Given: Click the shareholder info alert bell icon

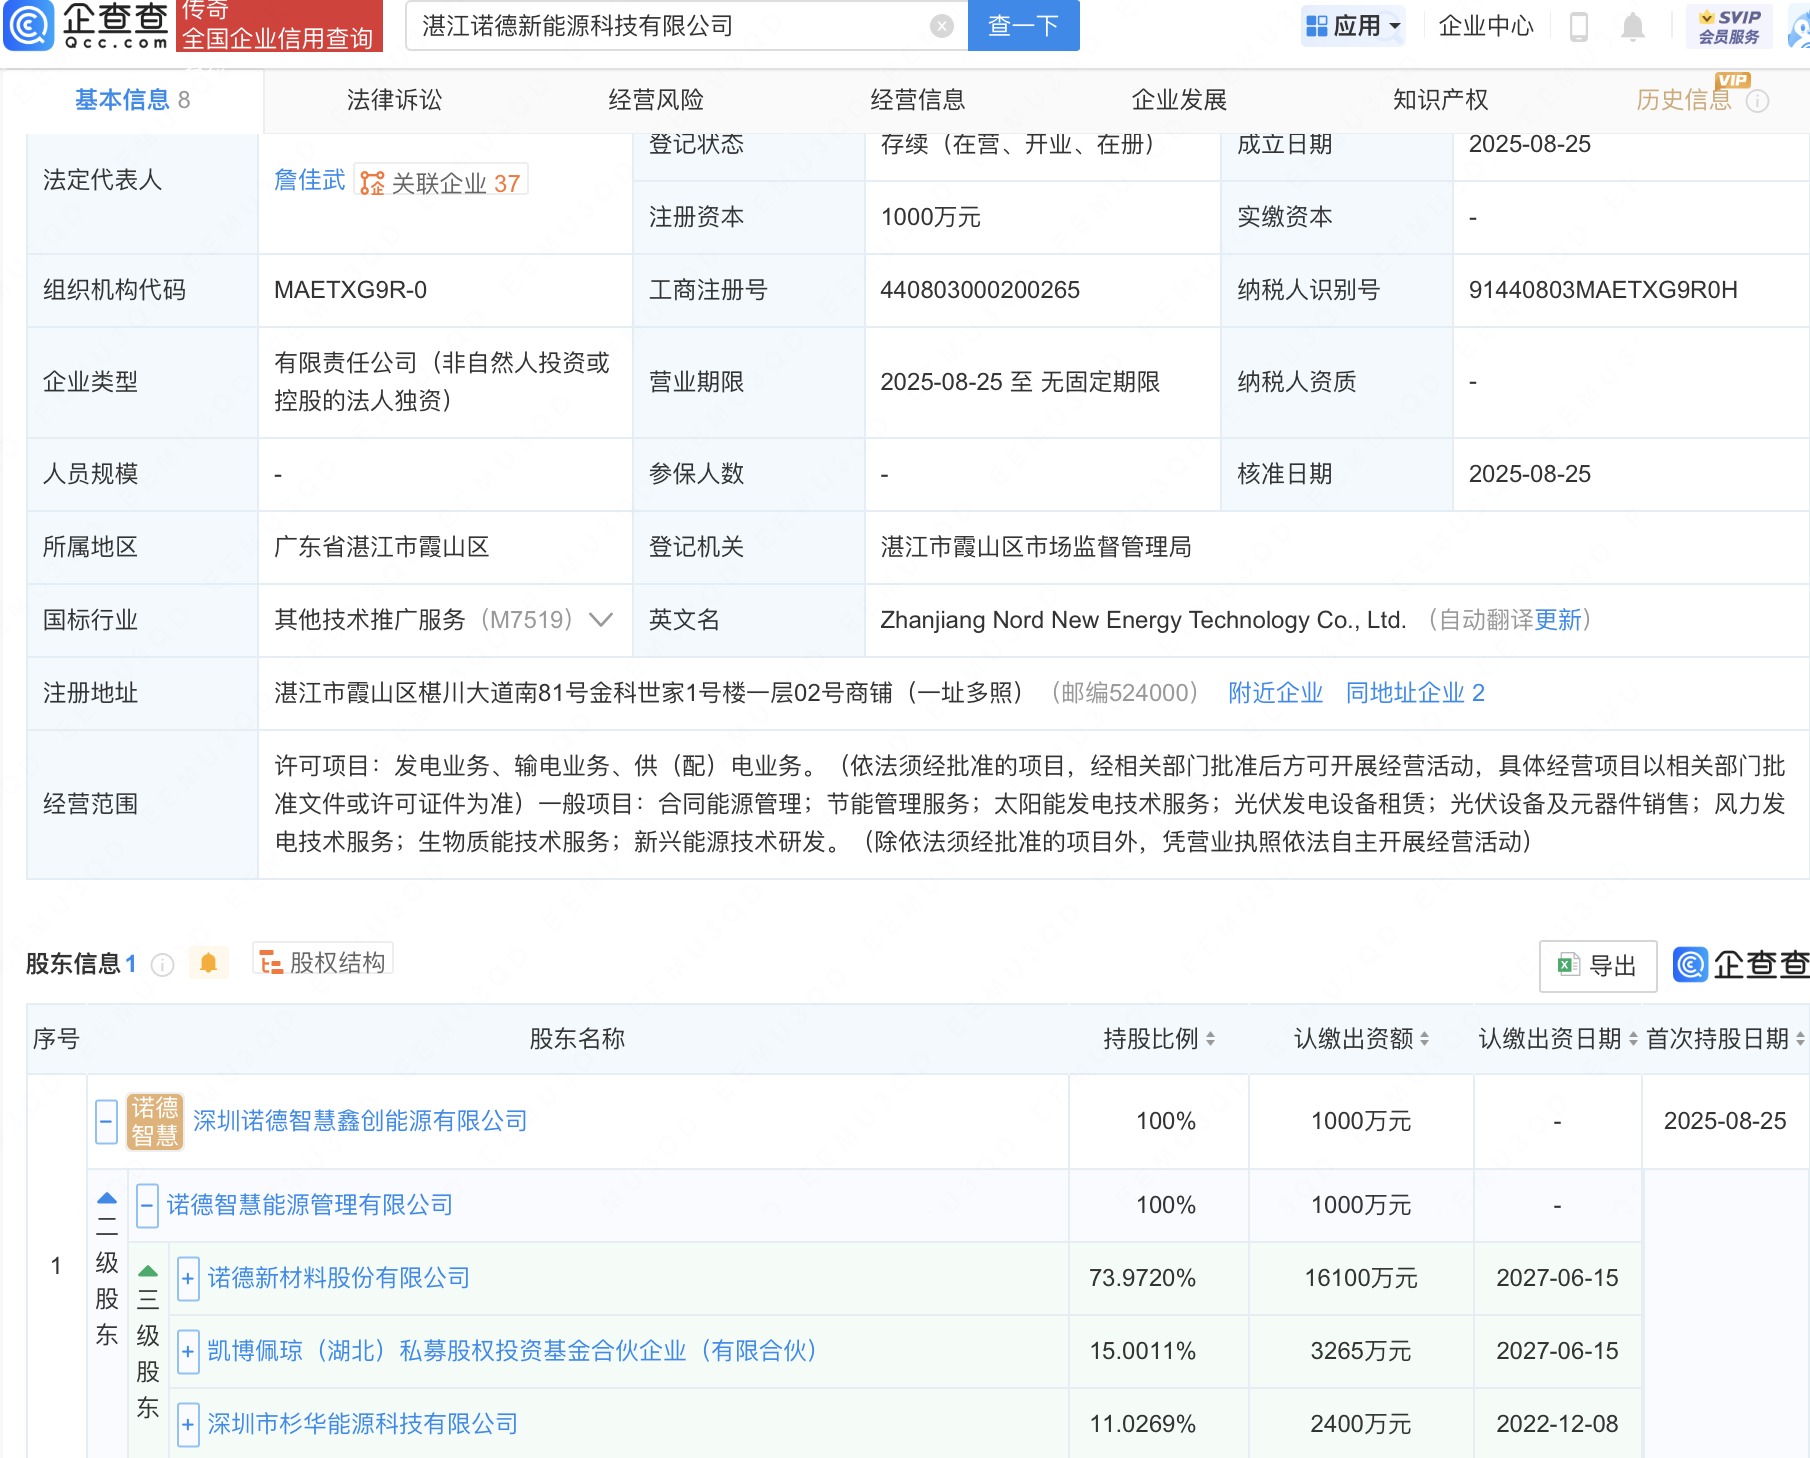Looking at the screenshot, I should [208, 963].
